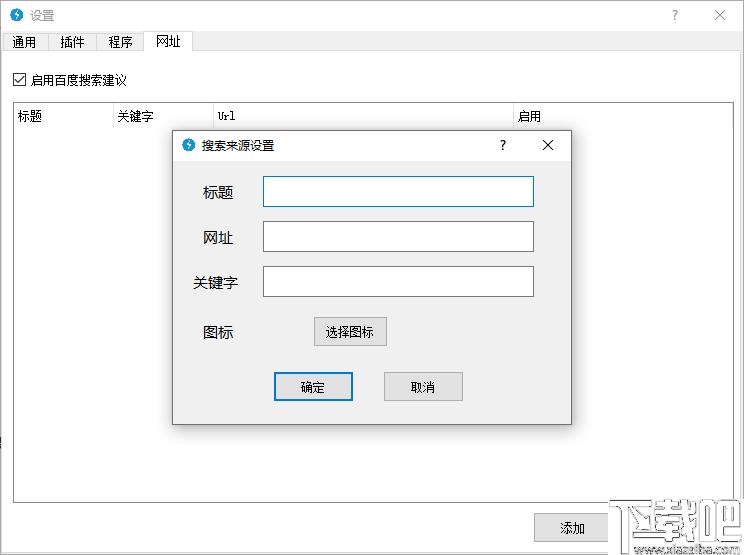Click the 选择图标 button

coord(350,332)
